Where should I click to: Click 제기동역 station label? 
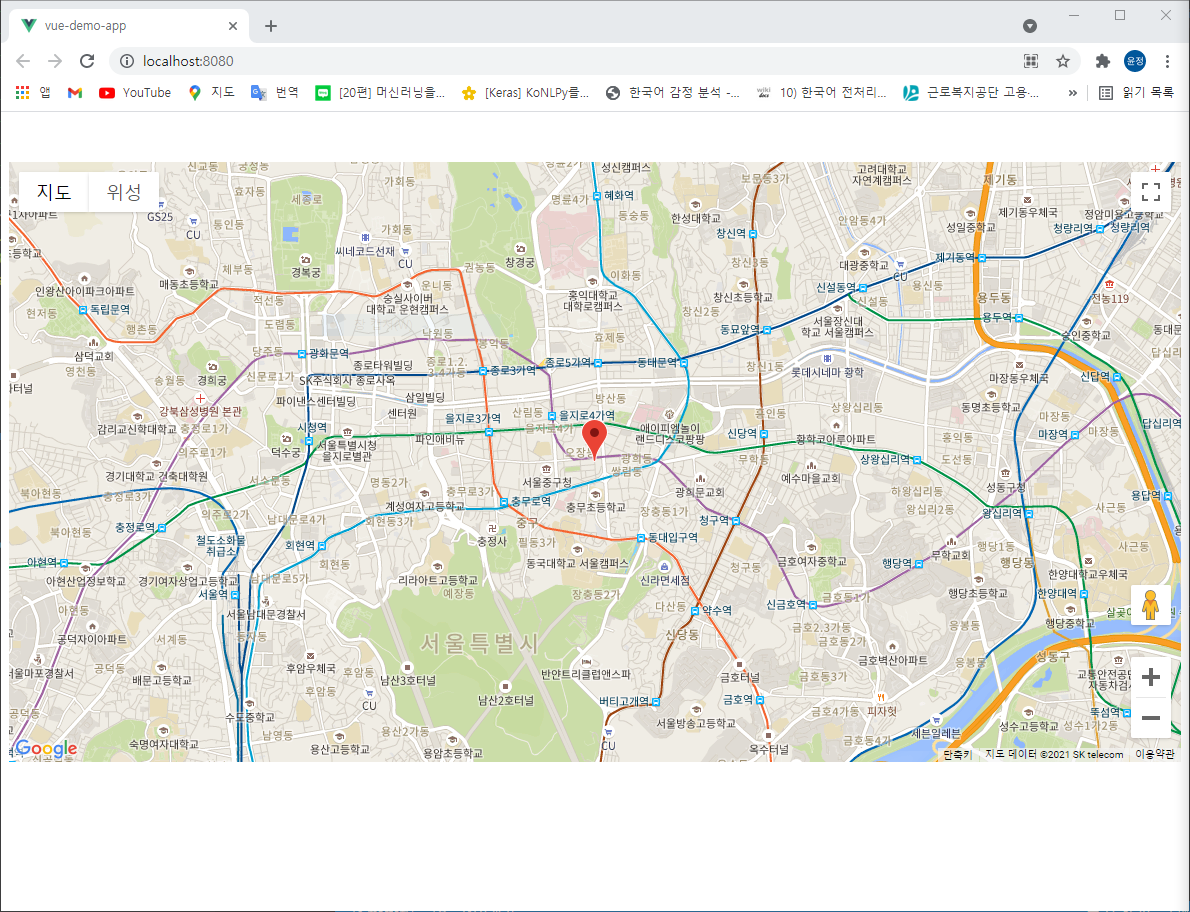click(955, 257)
